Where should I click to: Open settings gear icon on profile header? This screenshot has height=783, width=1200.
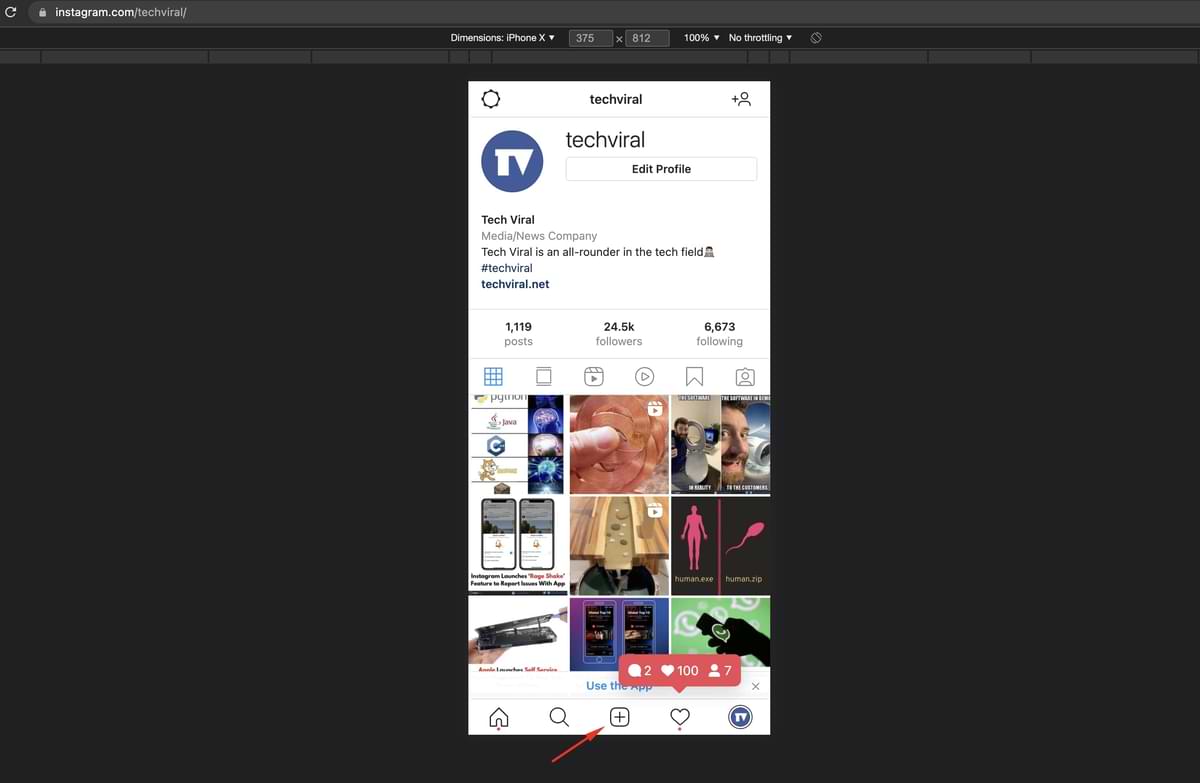(x=490, y=99)
